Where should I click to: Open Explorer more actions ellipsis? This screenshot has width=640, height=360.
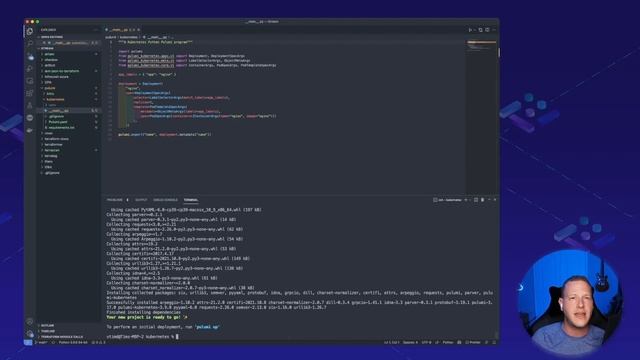[x=96, y=30]
